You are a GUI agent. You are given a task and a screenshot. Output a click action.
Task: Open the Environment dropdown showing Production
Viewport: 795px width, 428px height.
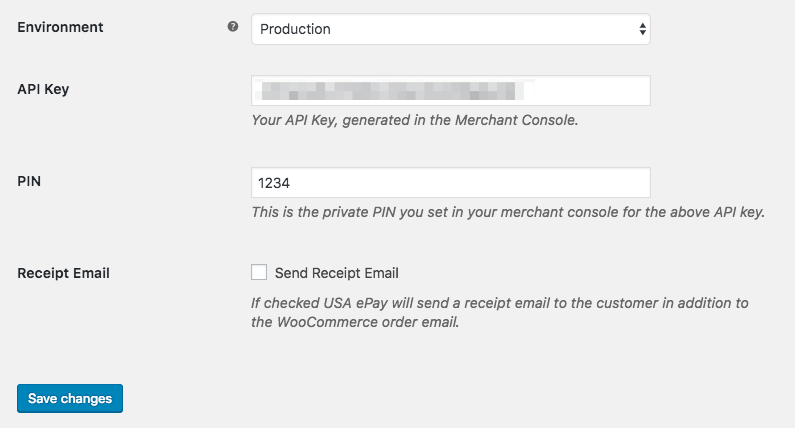(451, 29)
